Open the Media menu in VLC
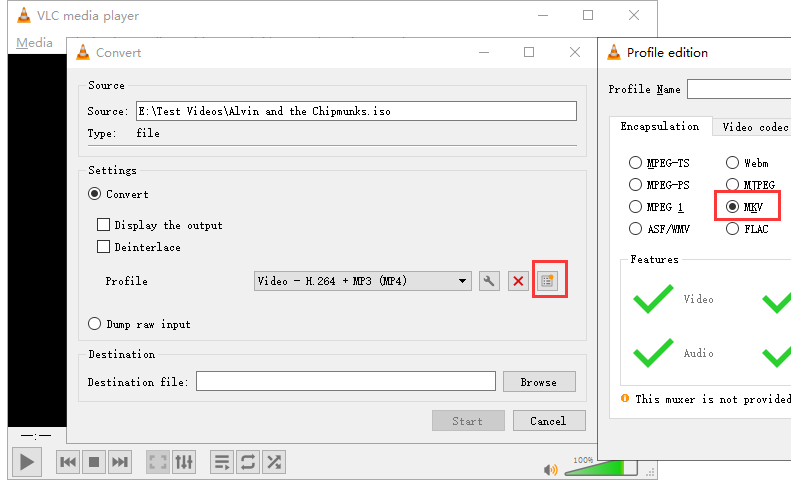Viewport: 791px width, 487px height. click(x=34, y=43)
